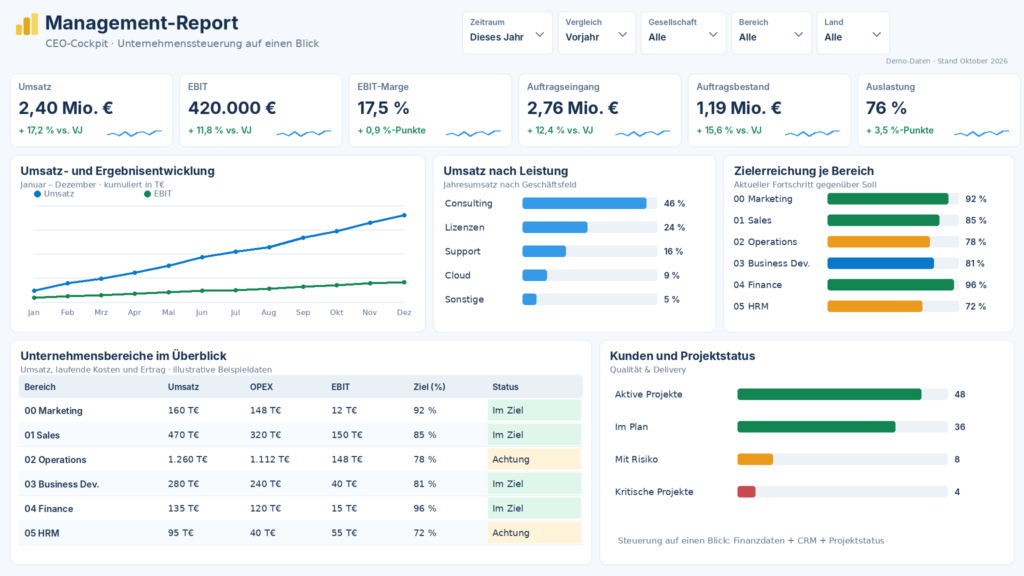
Task: Click the Zielerreichung je Bereich heading
Action: tap(804, 171)
